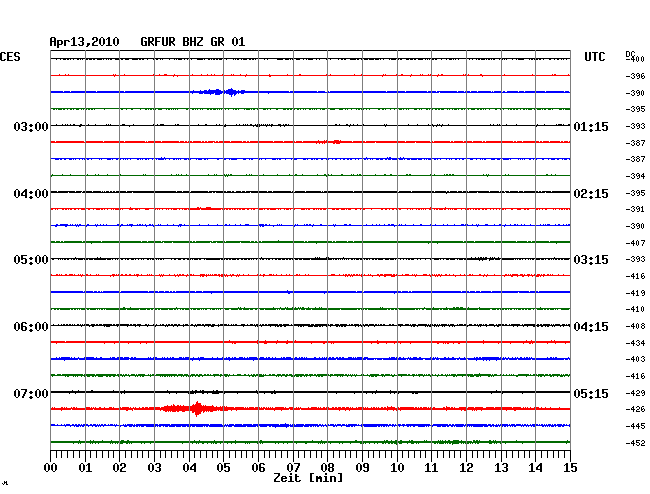
Task: Click minute label 13 on the time axis
Action: [501, 468]
